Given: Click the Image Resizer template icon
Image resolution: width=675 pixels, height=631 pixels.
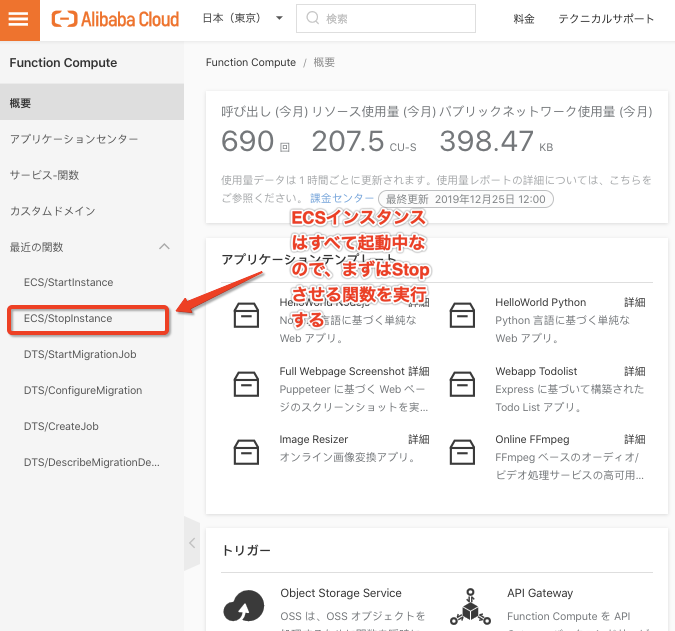Looking at the screenshot, I should [246, 451].
